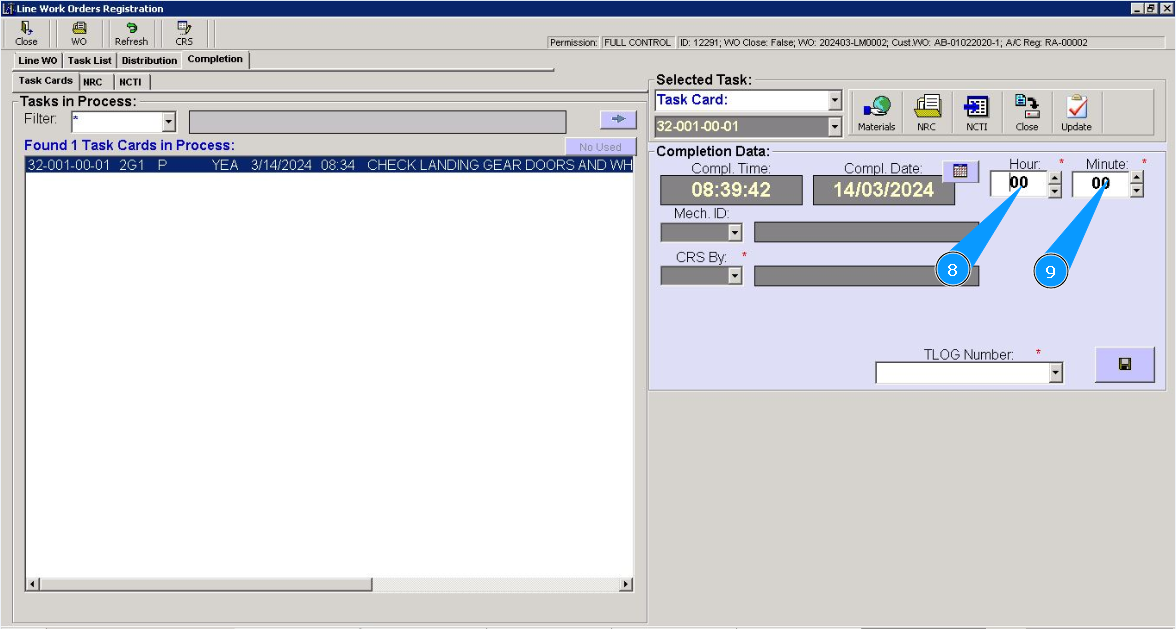Switch to the Task List tab

pos(89,61)
